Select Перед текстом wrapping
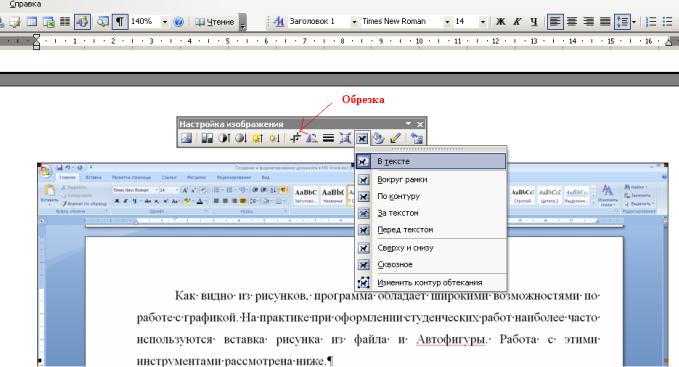 click(431, 230)
